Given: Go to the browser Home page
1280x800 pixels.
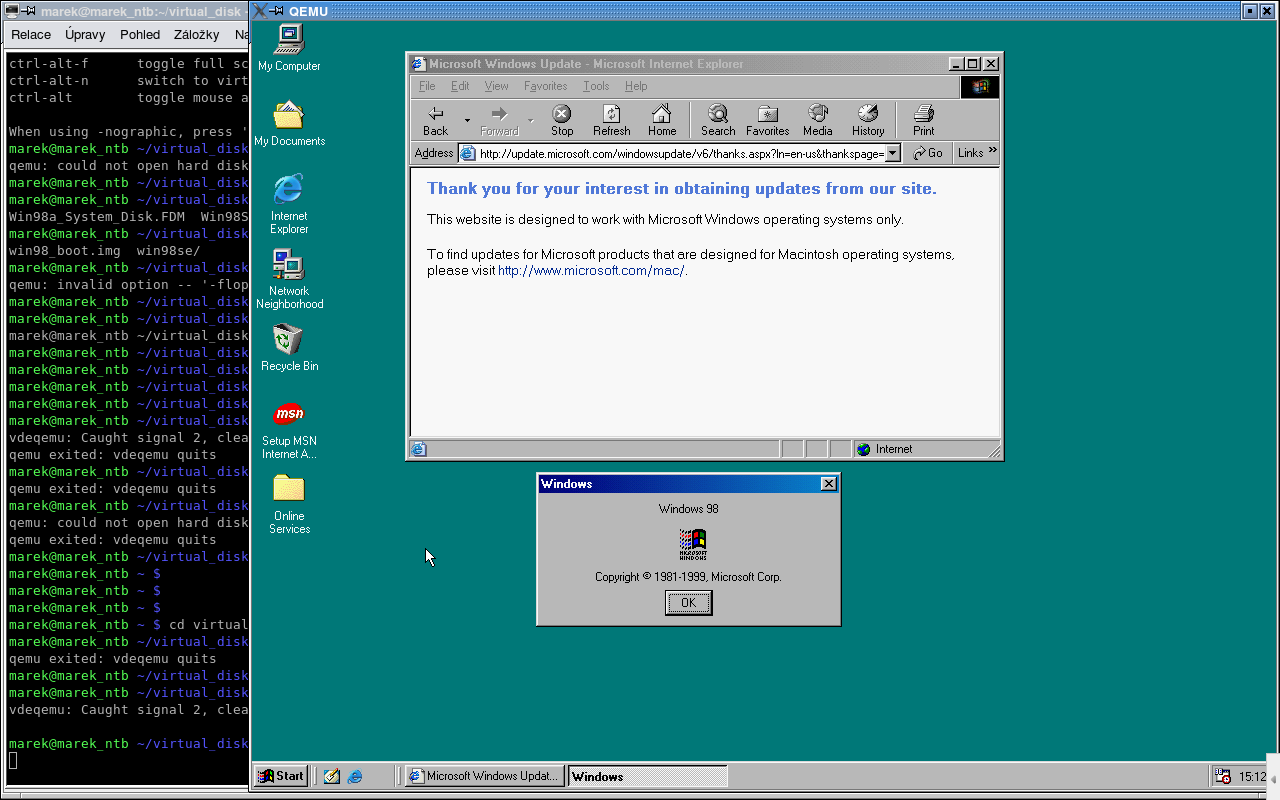Looking at the screenshot, I should pyautogui.click(x=661, y=120).
